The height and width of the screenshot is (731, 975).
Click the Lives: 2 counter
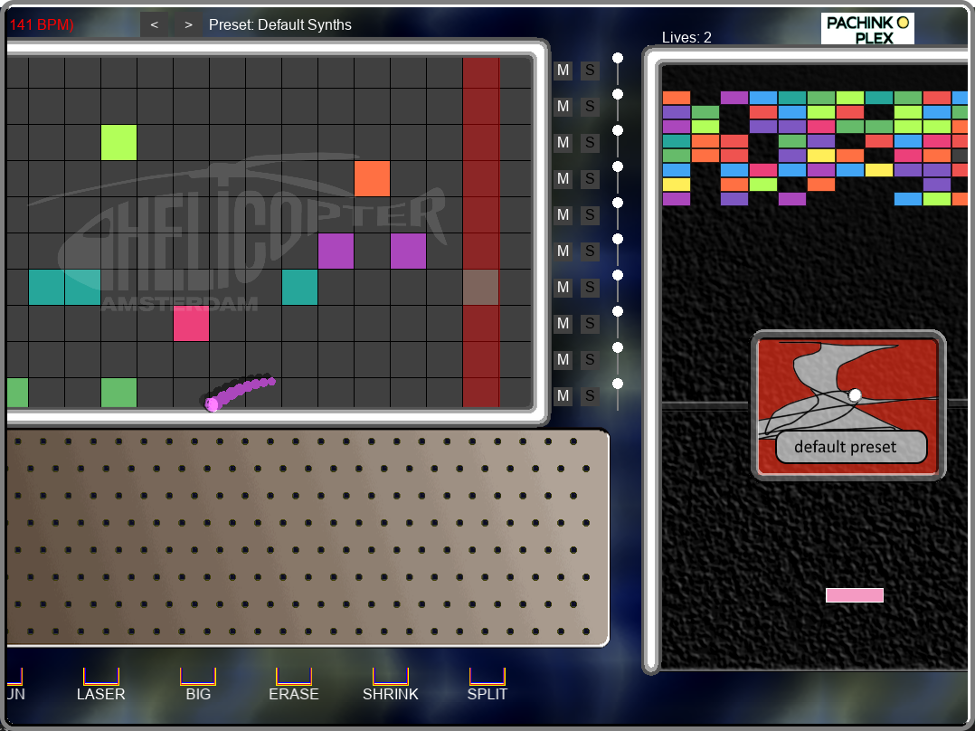687,38
